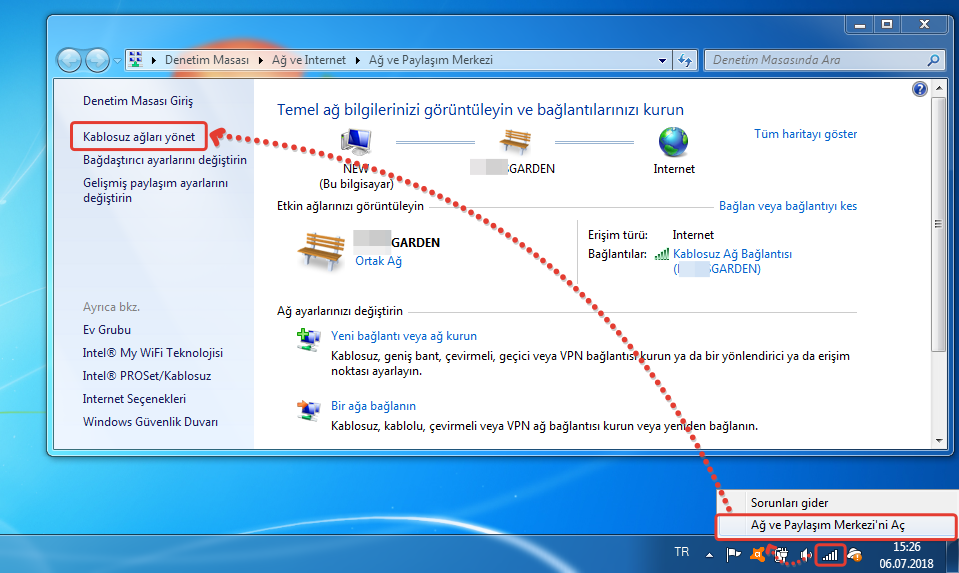Image resolution: width=959 pixels, height=573 pixels.
Task: Click the park bench network icon under active networks
Action: point(322,250)
